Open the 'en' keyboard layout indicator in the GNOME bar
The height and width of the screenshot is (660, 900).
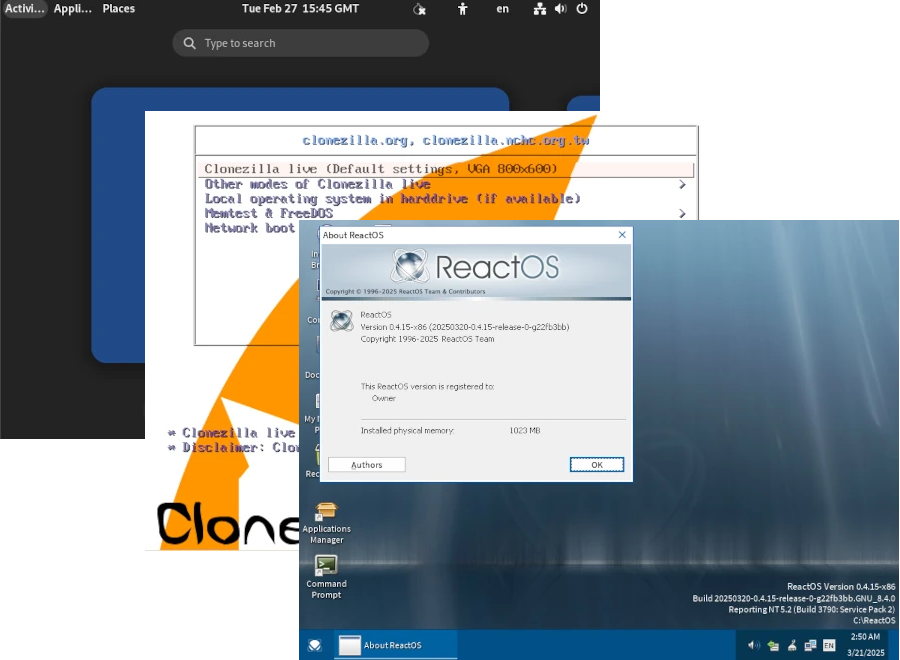click(502, 9)
